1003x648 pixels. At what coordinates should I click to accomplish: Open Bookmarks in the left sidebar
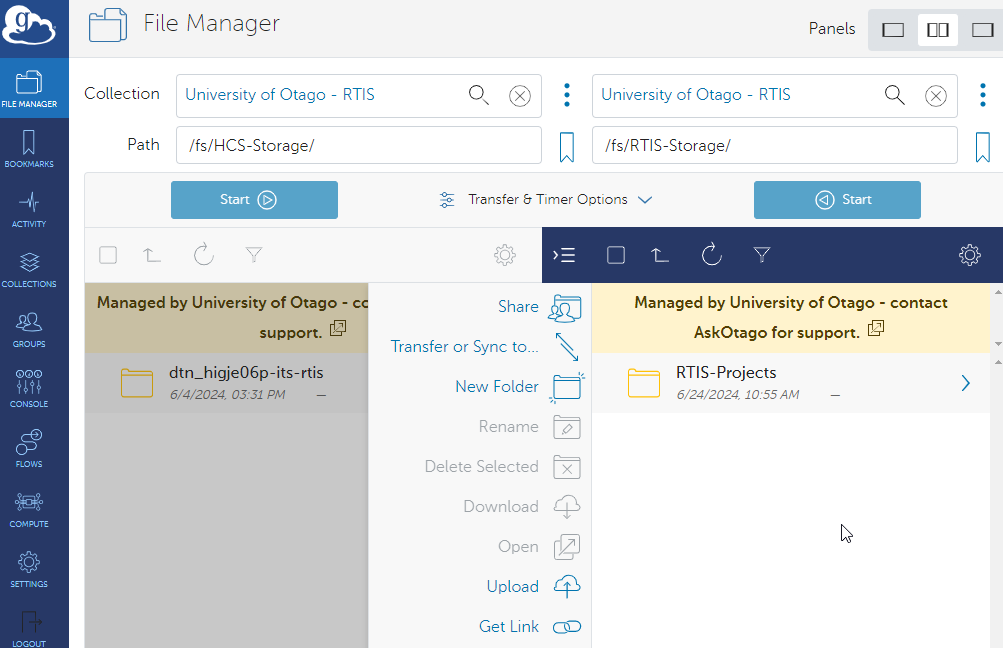click(29, 149)
